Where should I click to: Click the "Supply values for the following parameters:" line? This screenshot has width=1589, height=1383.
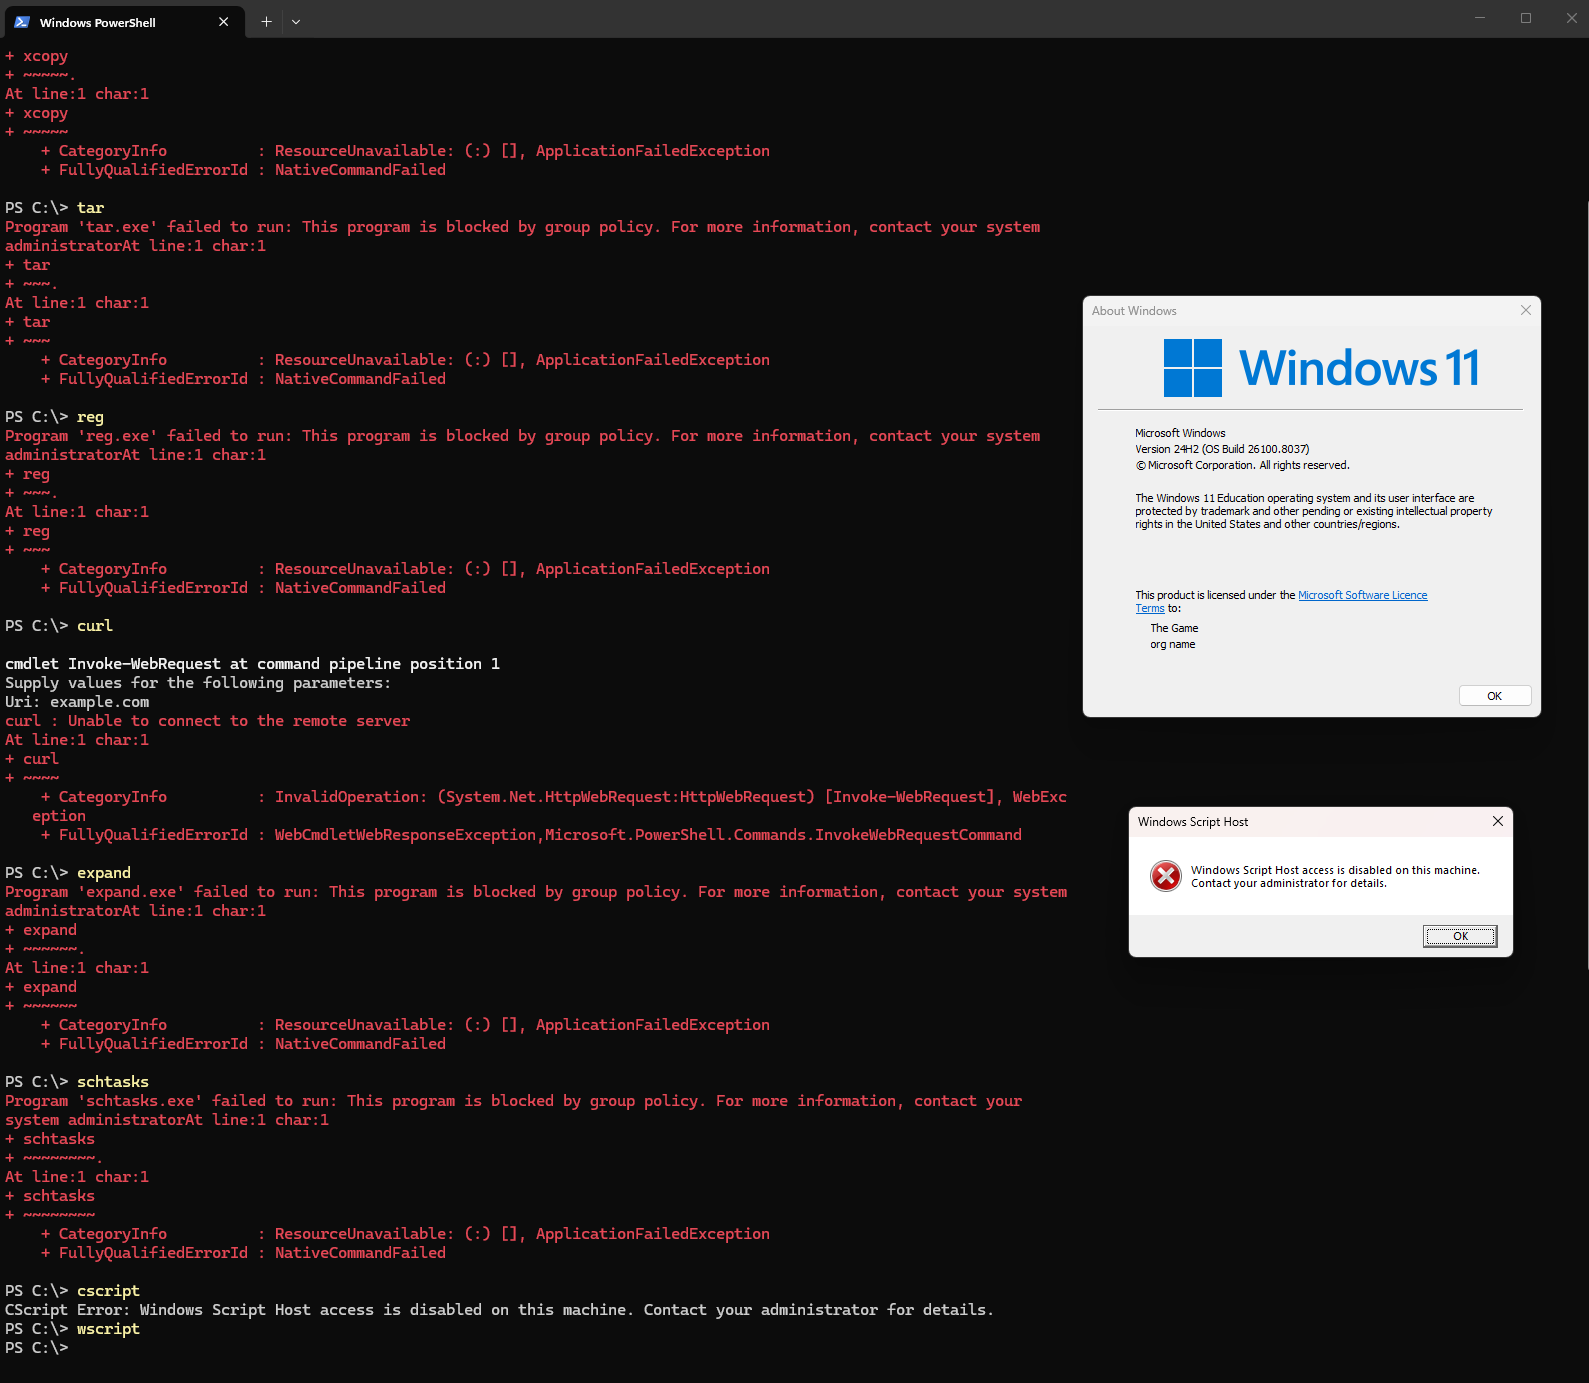click(x=198, y=683)
